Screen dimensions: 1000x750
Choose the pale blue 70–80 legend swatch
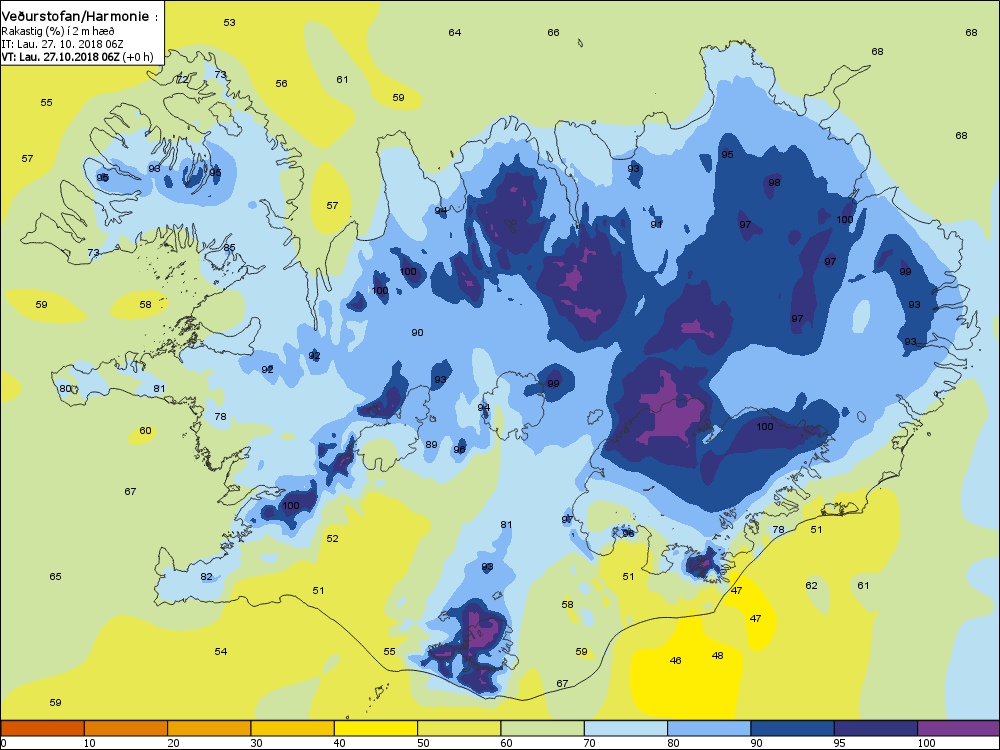(626, 728)
